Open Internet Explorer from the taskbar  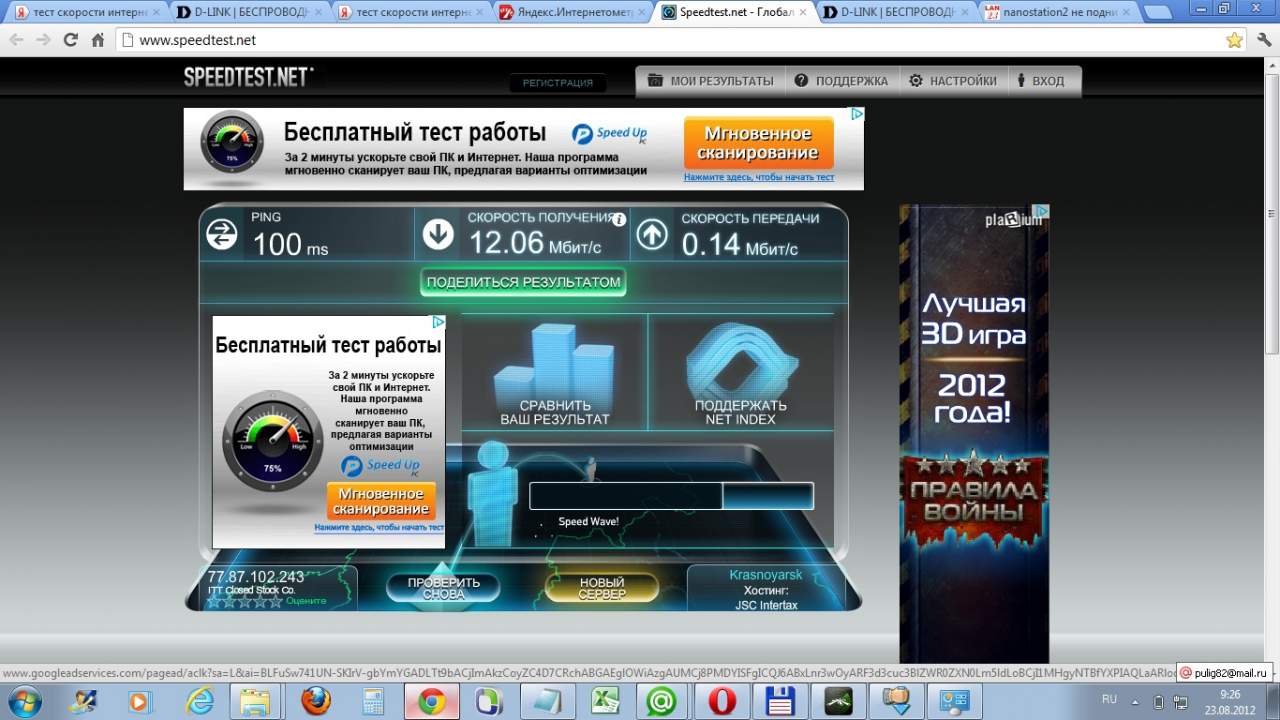(198, 701)
